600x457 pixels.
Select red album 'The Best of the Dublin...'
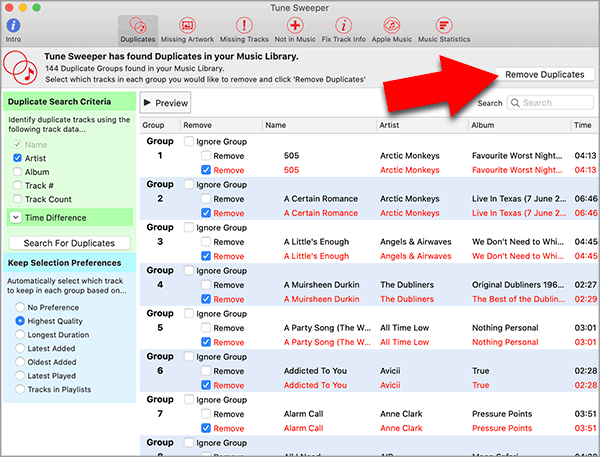click(518, 299)
